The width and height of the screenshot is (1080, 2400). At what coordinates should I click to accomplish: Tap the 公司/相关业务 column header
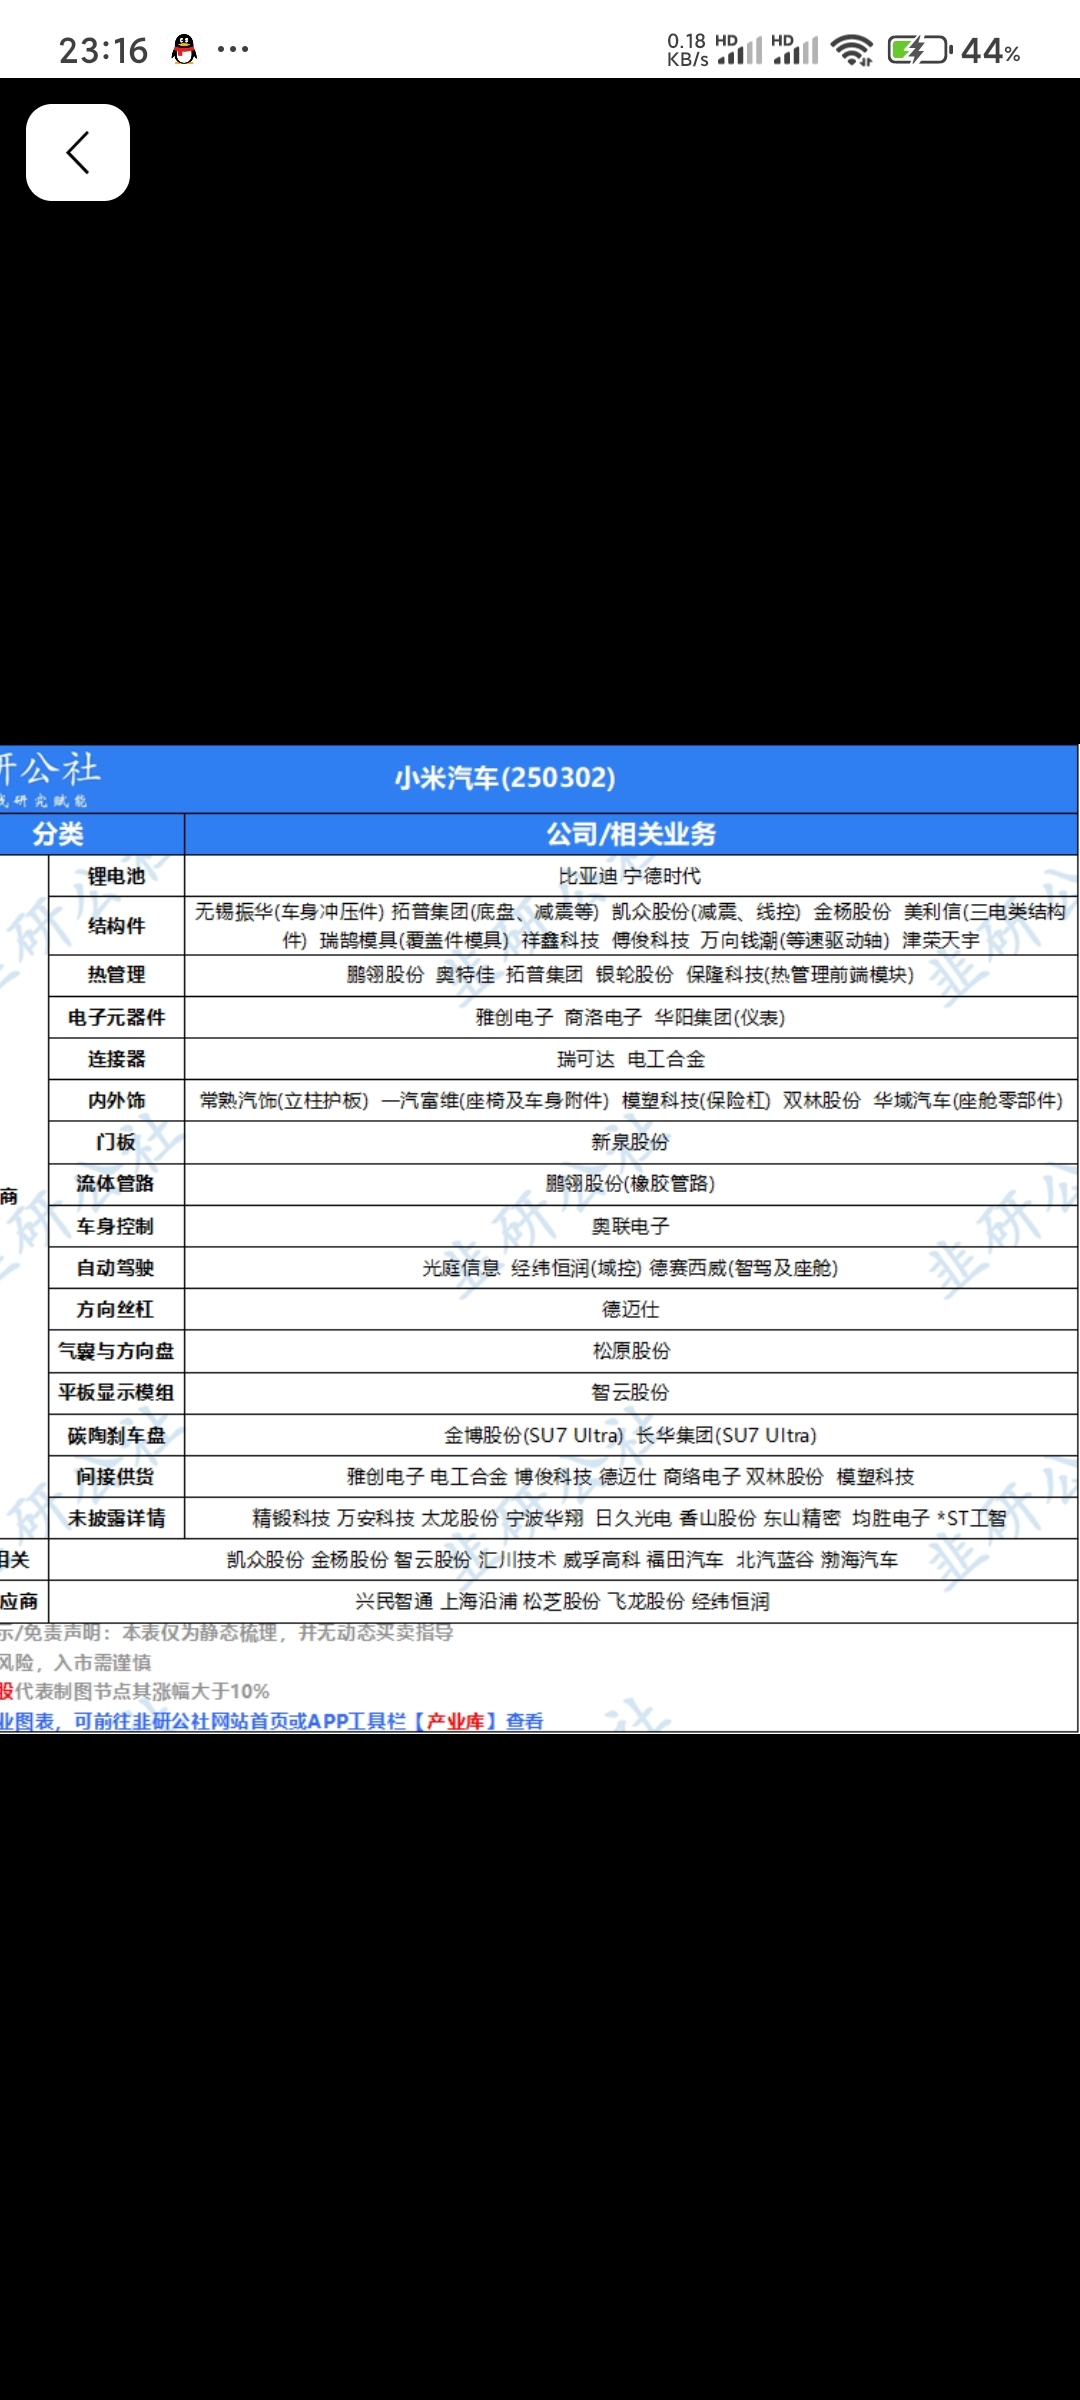coord(631,834)
